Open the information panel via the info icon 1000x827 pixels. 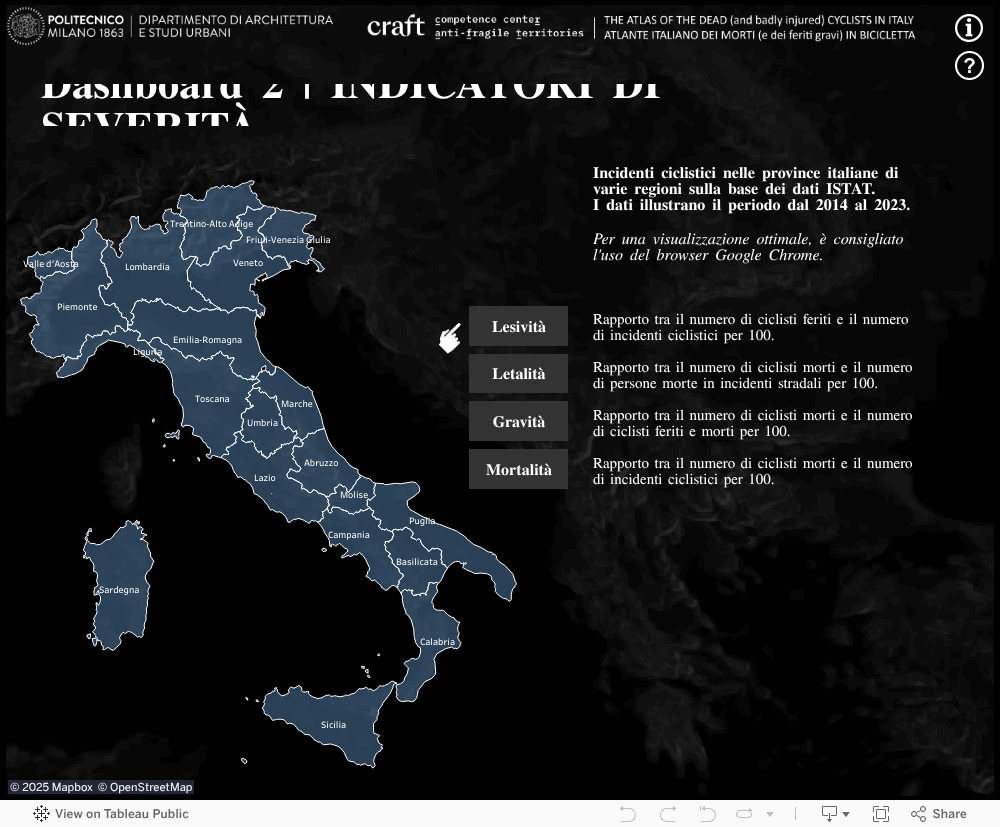968,28
